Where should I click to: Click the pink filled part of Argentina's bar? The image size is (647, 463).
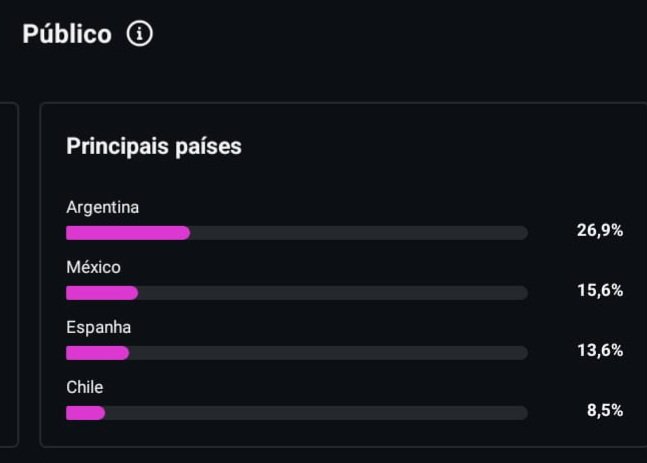pyautogui.click(x=128, y=233)
